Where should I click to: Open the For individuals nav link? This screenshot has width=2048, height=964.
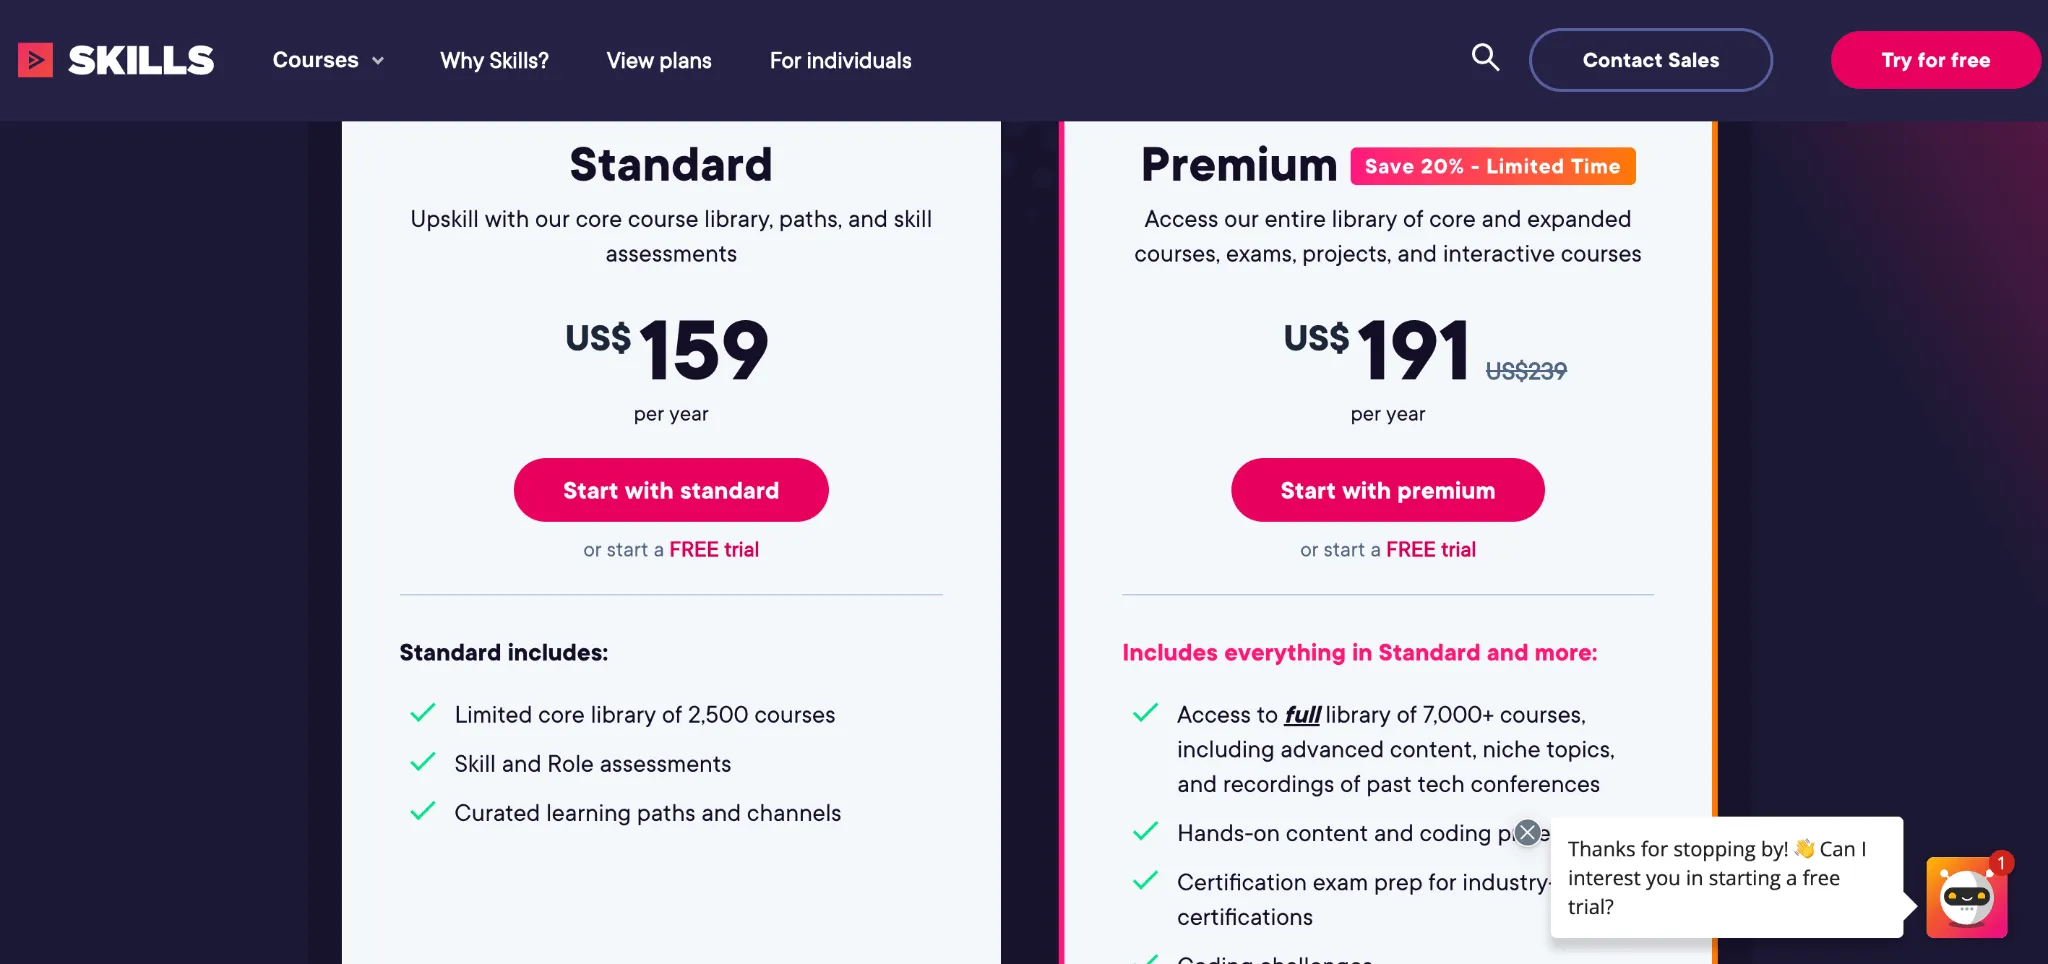click(840, 61)
